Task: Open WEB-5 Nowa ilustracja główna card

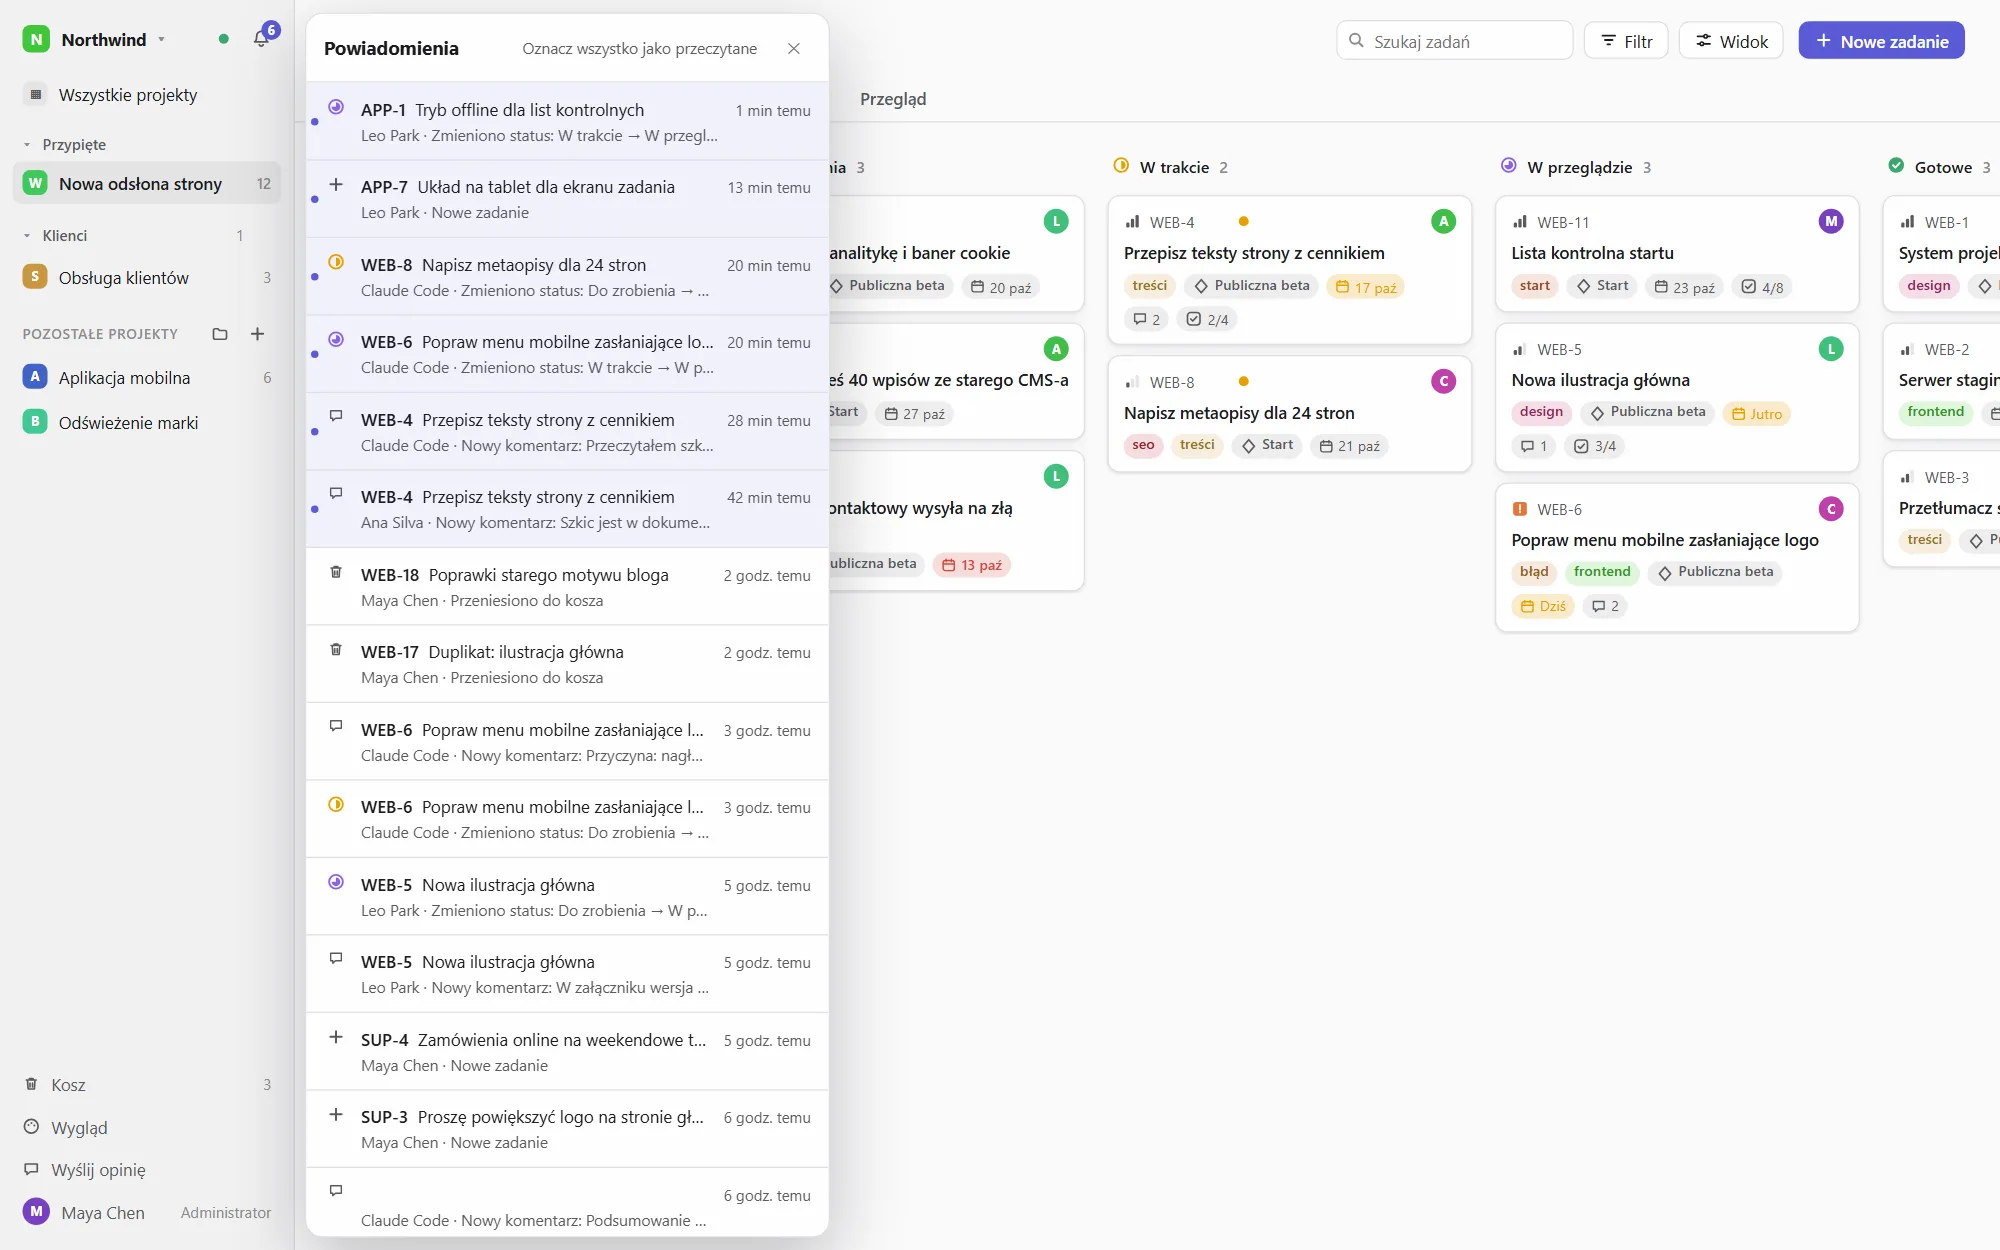Action: [1677, 397]
